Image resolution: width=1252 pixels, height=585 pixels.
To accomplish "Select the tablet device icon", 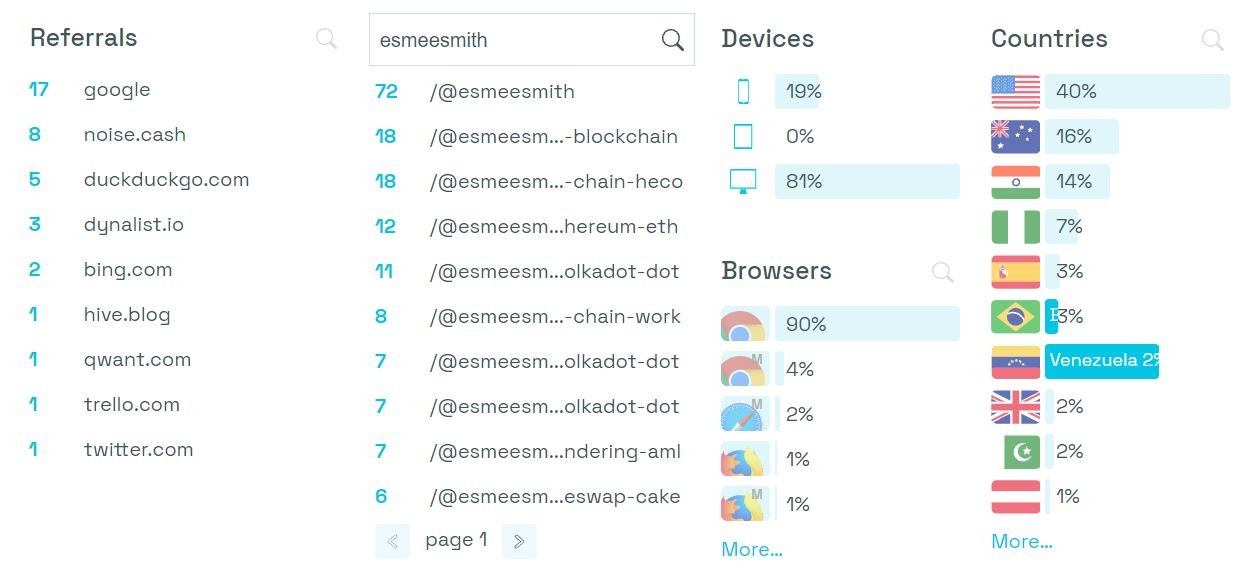I will (743, 137).
